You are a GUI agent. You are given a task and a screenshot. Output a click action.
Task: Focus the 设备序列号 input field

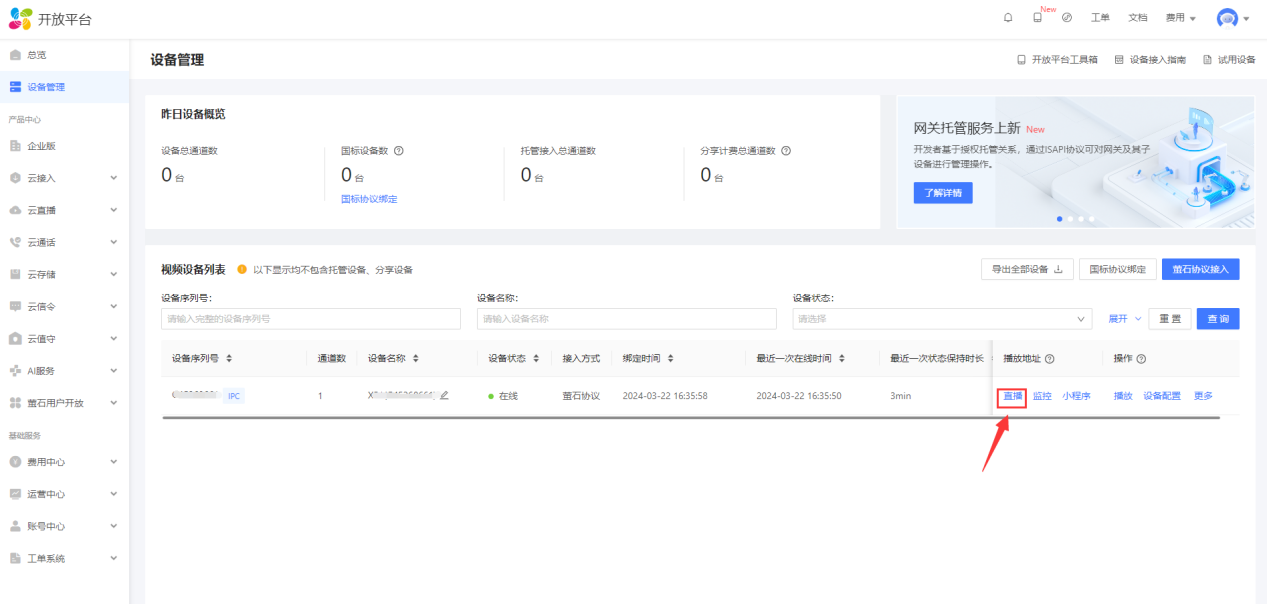(310, 319)
